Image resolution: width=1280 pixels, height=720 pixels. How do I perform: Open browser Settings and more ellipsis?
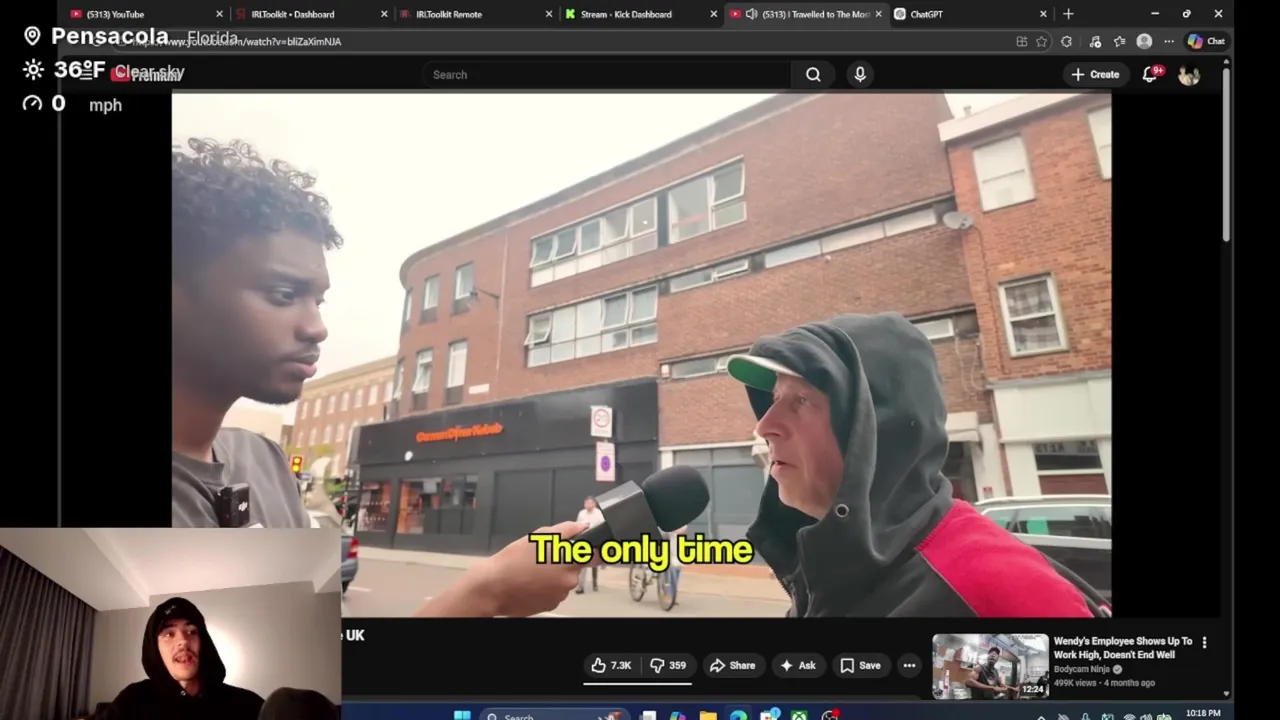pyautogui.click(x=1168, y=41)
